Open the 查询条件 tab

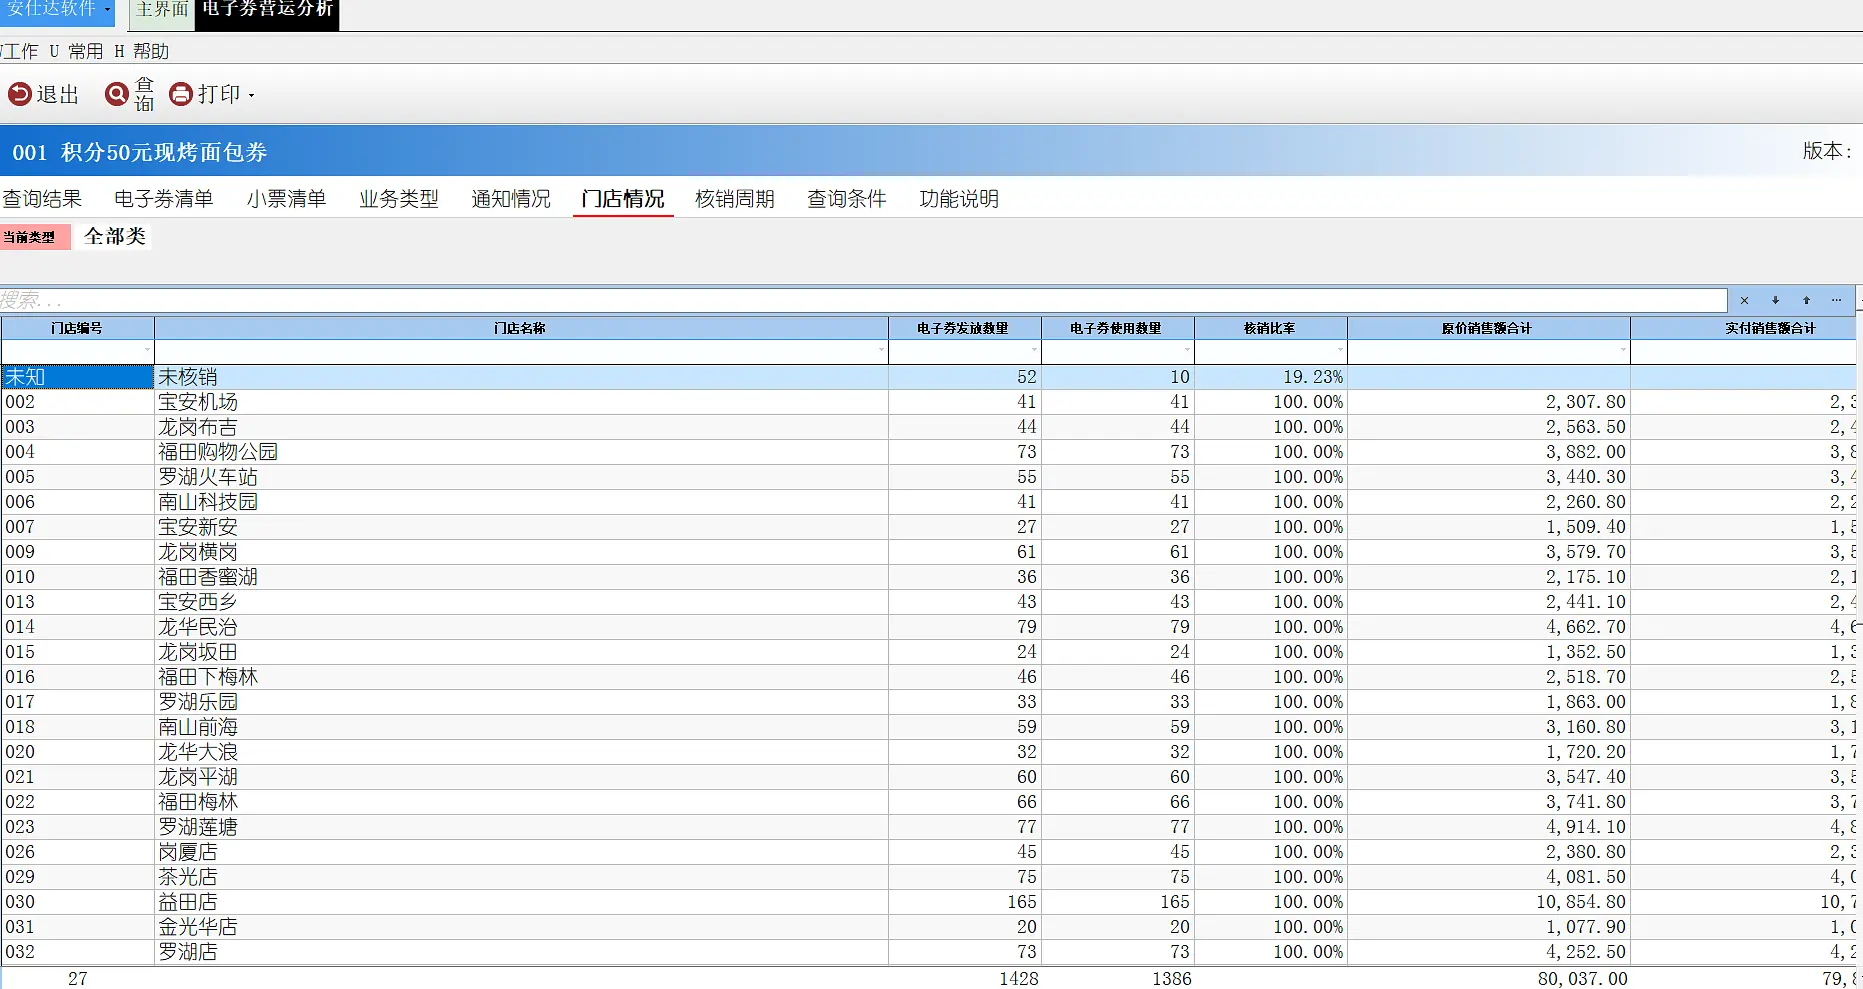[x=847, y=199]
